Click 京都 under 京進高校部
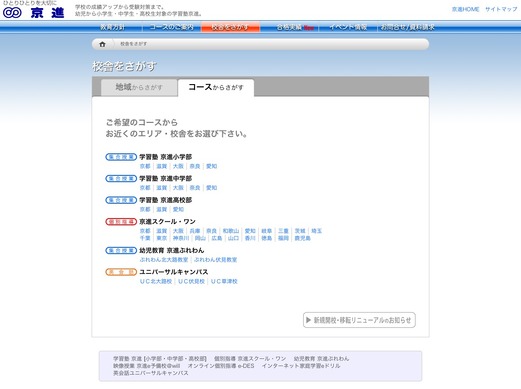521x389 pixels. pyautogui.click(x=145, y=209)
